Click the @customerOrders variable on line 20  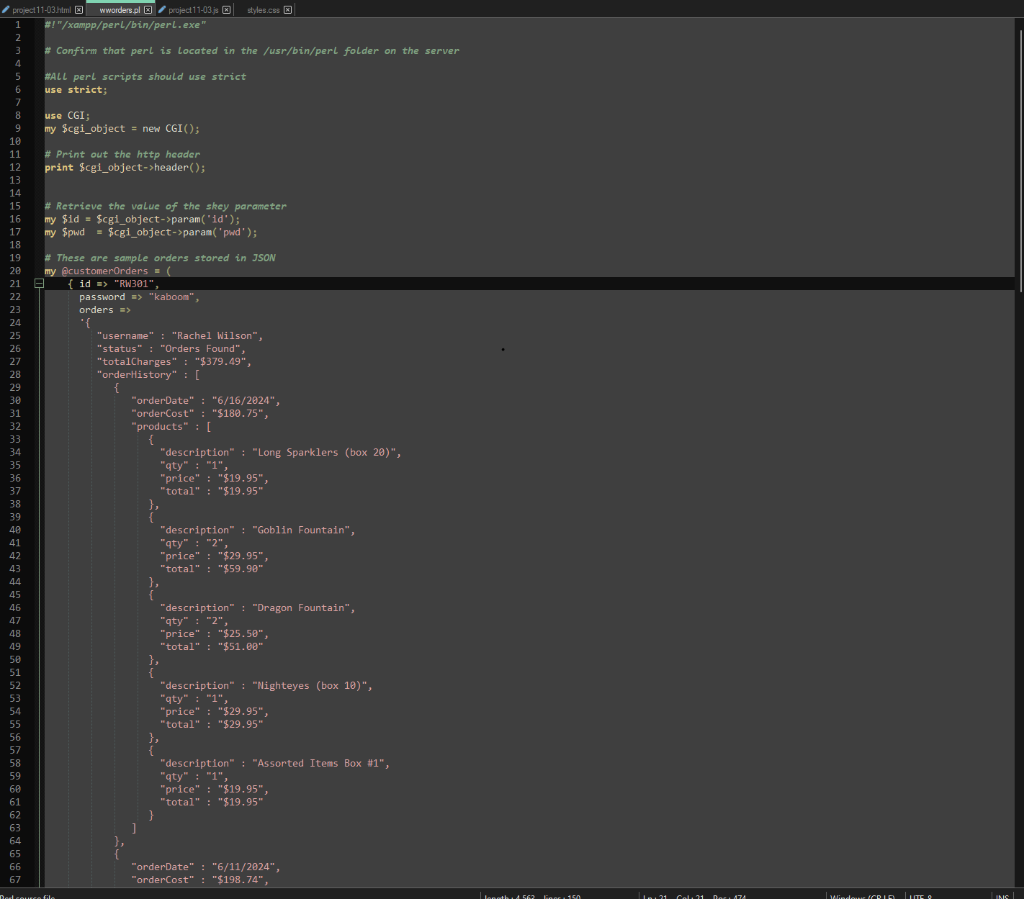tap(103, 270)
